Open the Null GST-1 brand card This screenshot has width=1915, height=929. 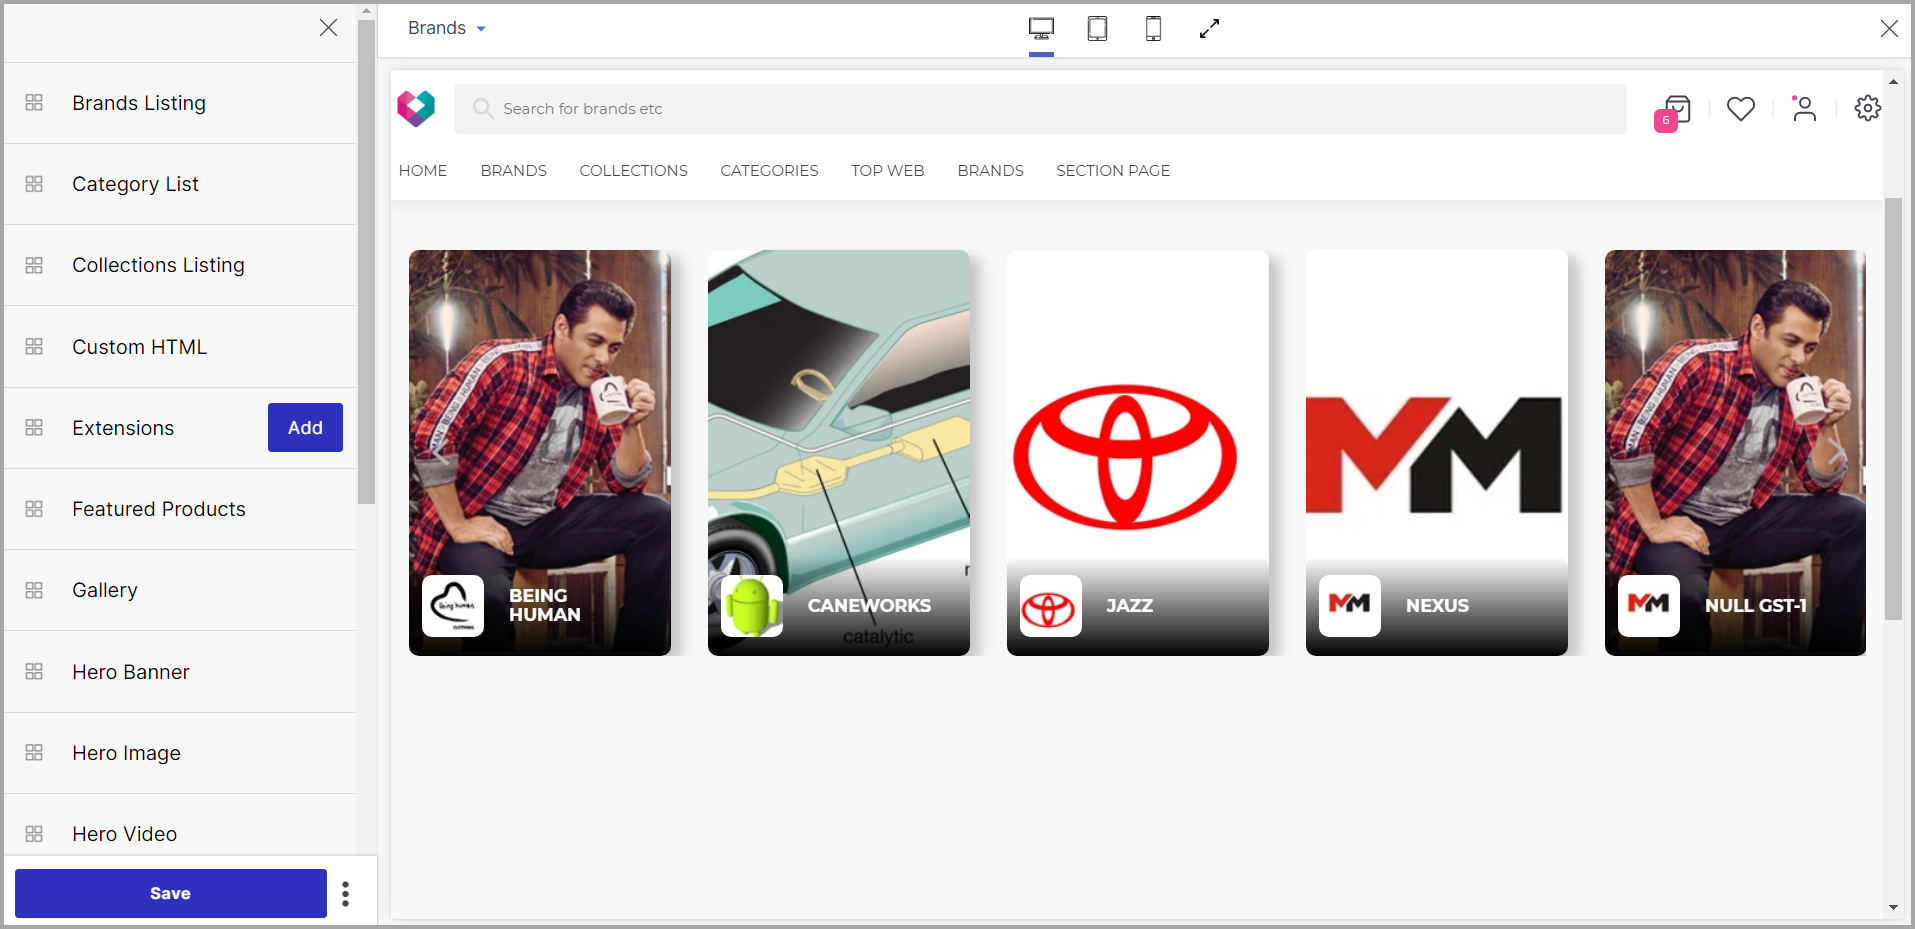[x=1735, y=453]
